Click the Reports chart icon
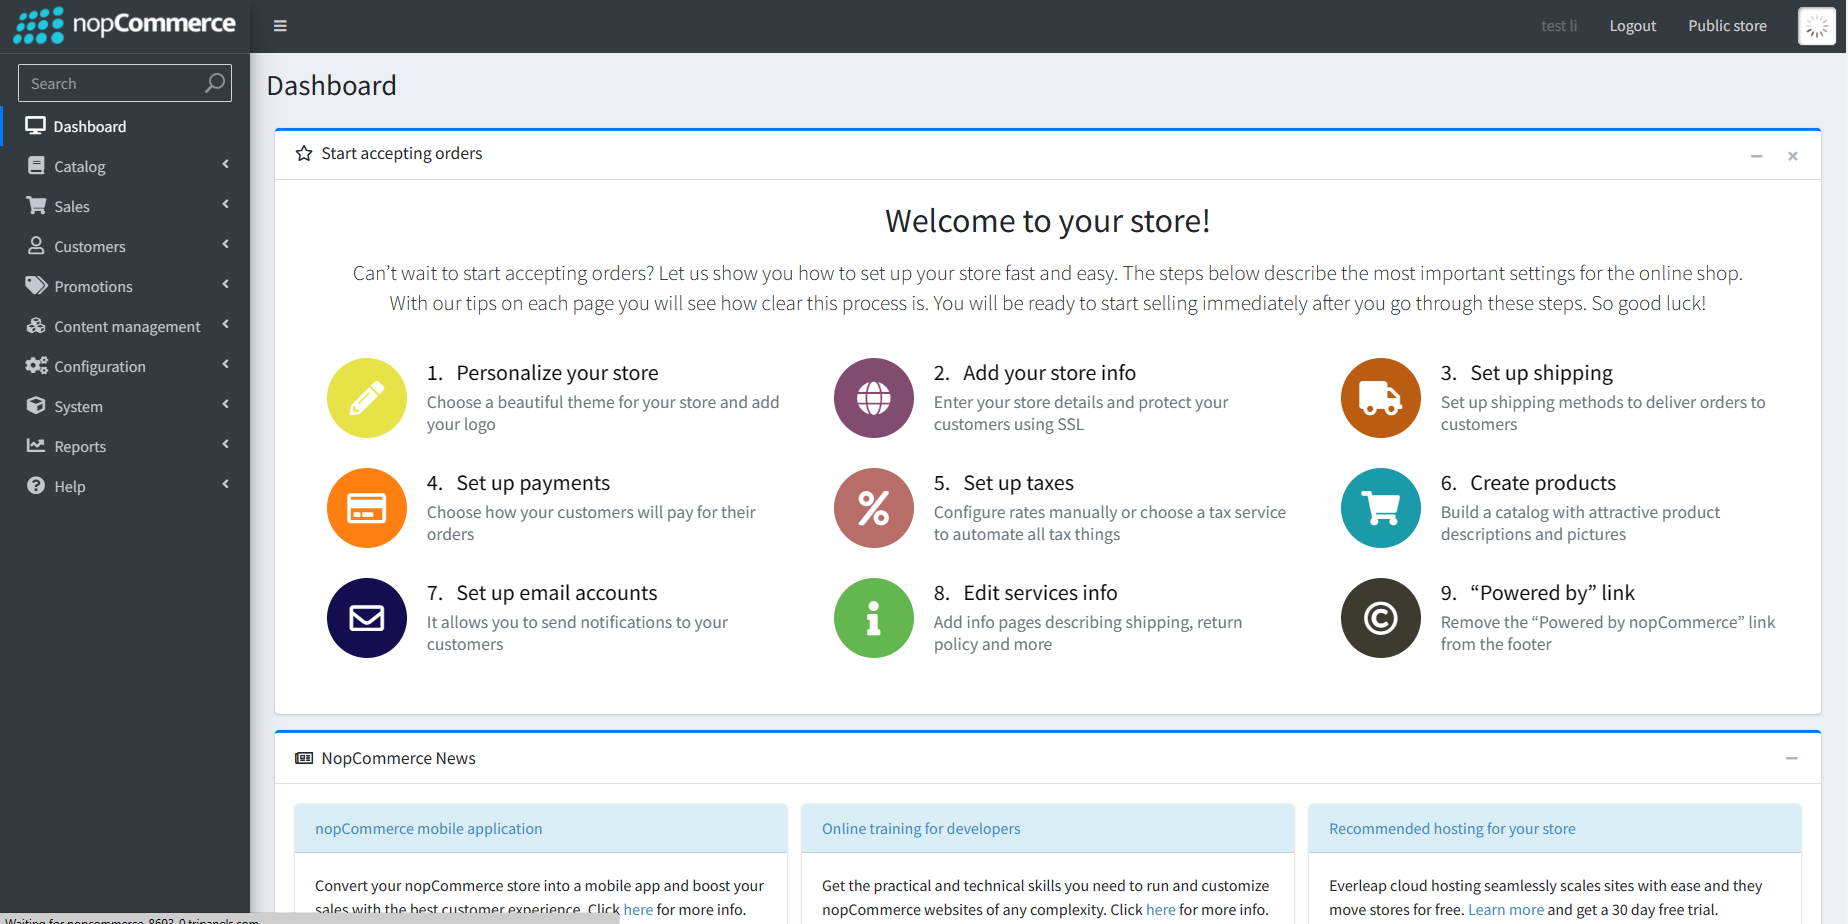 click(36, 446)
